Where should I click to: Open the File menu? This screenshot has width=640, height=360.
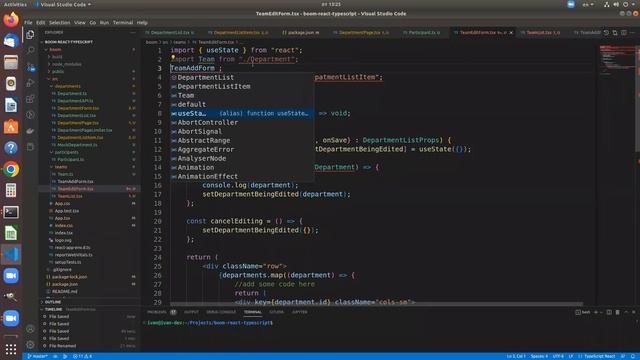[28, 23]
